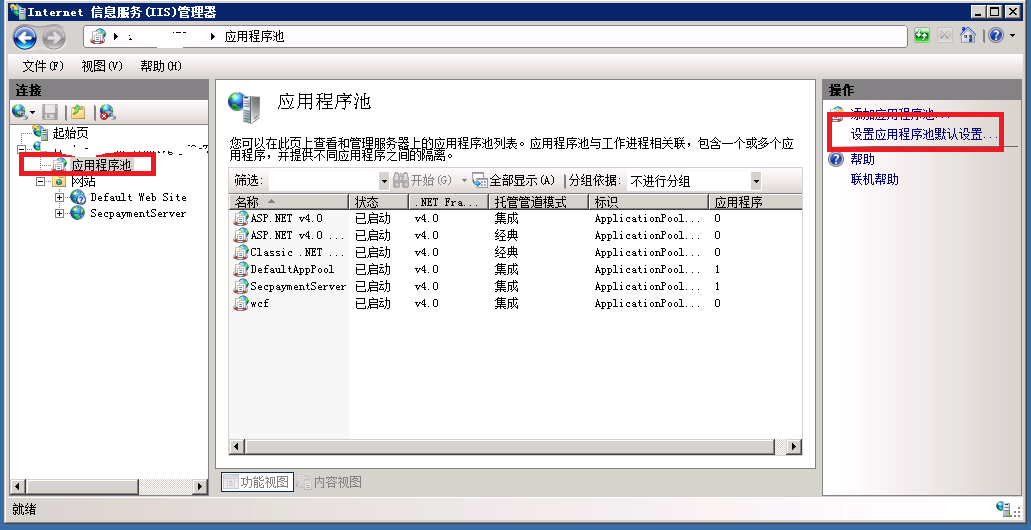Select the SecpaymentServer pool icon in list

pyautogui.click(x=241, y=287)
